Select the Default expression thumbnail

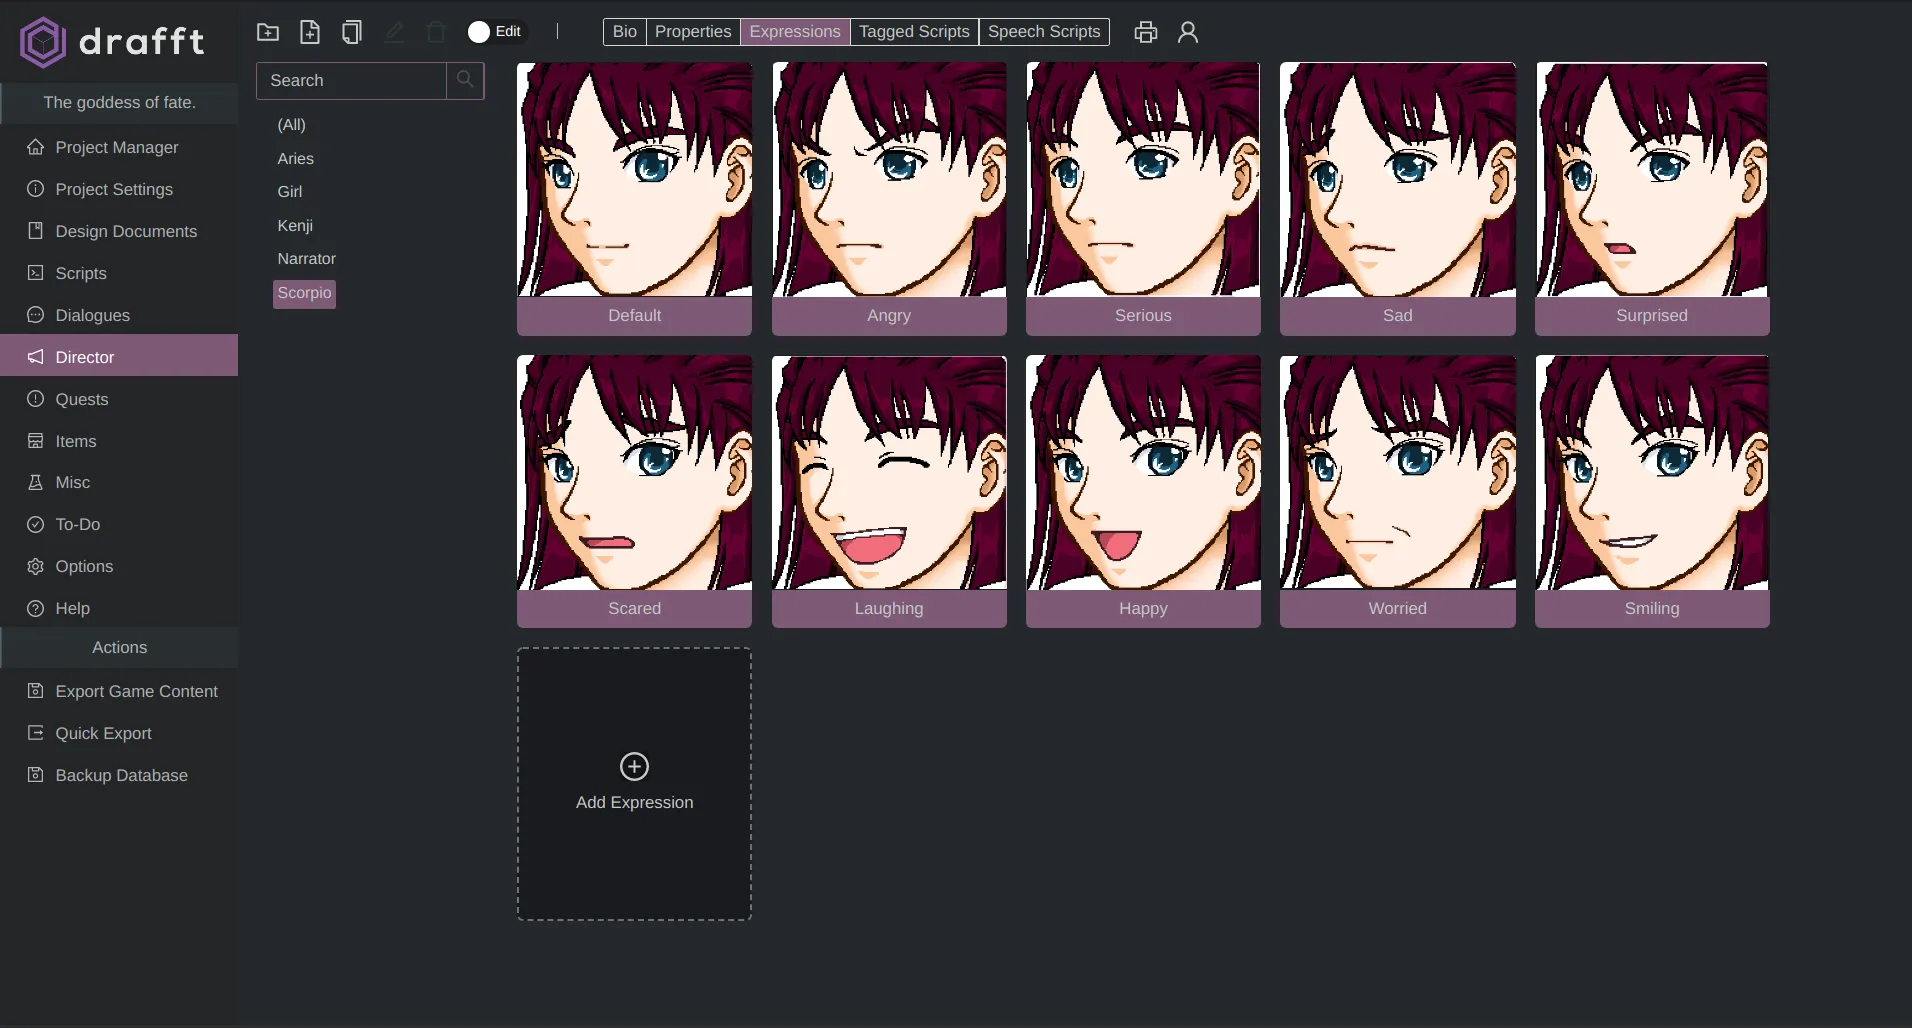634,199
